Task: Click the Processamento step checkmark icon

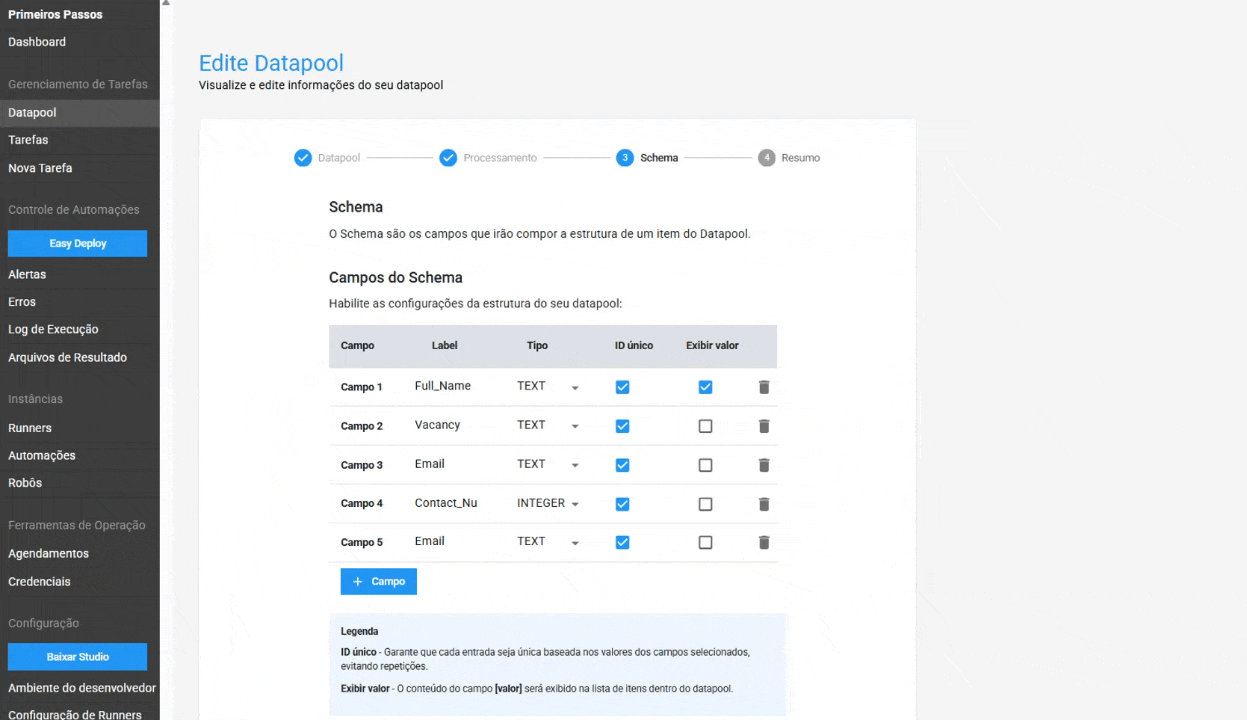Action: pyautogui.click(x=449, y=158)
